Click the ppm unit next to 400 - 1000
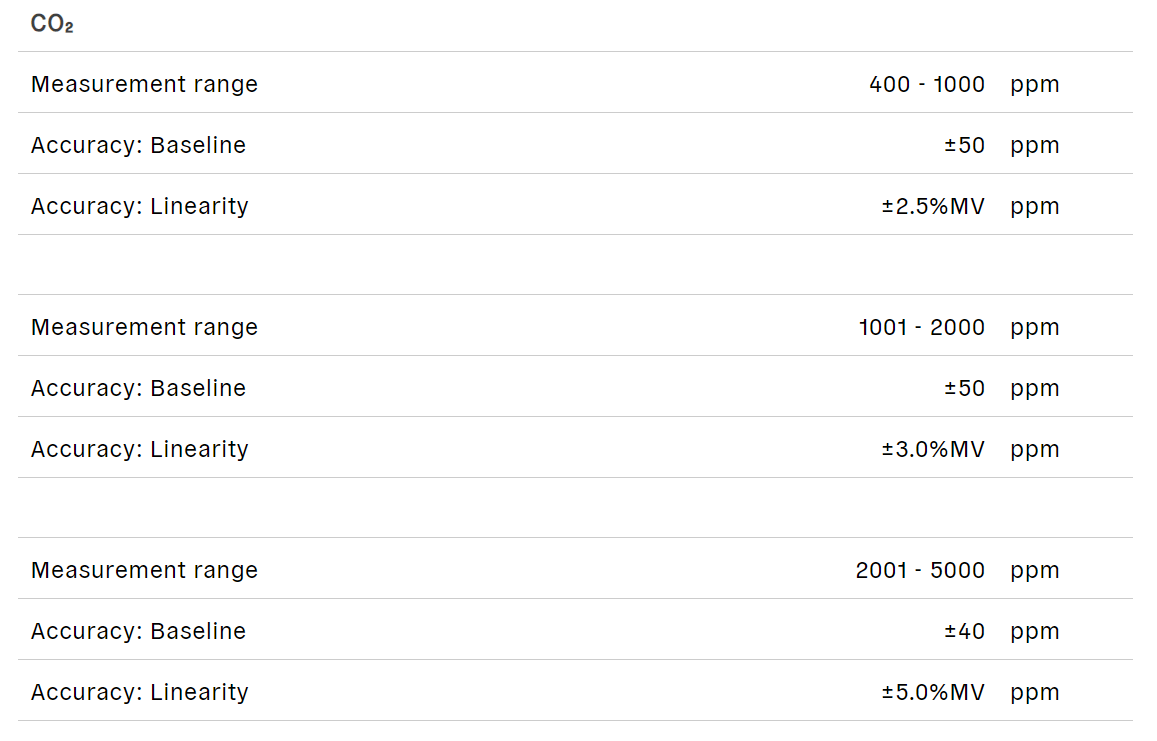This screenshot has width=1157, height=741. pyautogui.click(x=1034, y=84)
